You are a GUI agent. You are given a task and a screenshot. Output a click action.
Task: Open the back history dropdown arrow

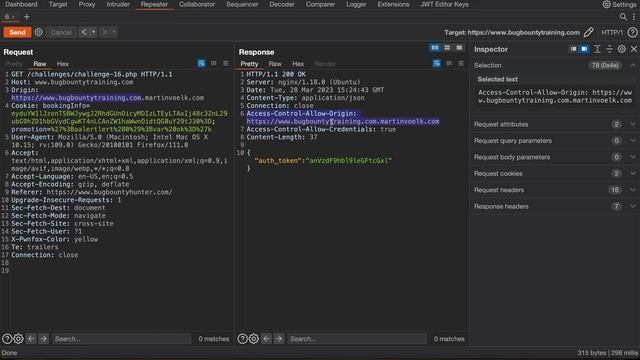tap(93, 32)
